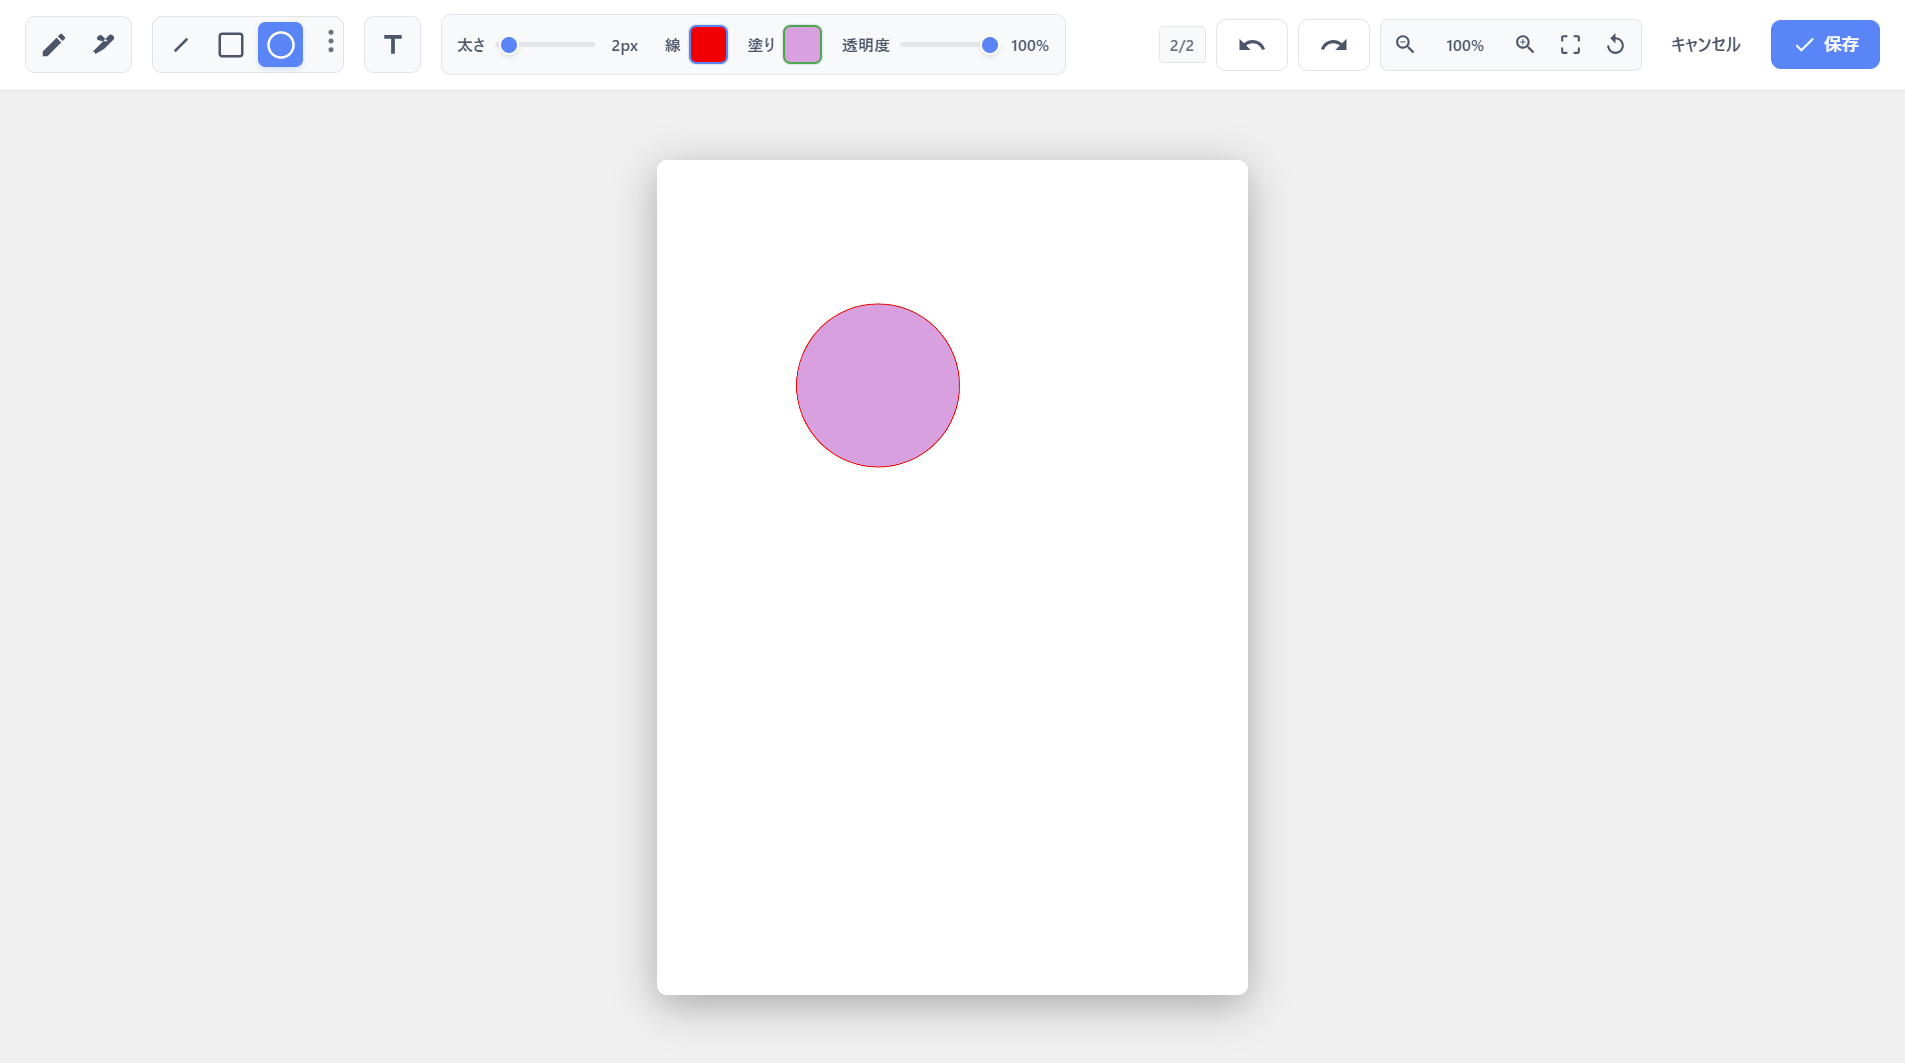Redo the undone action

pos(1334,44)
